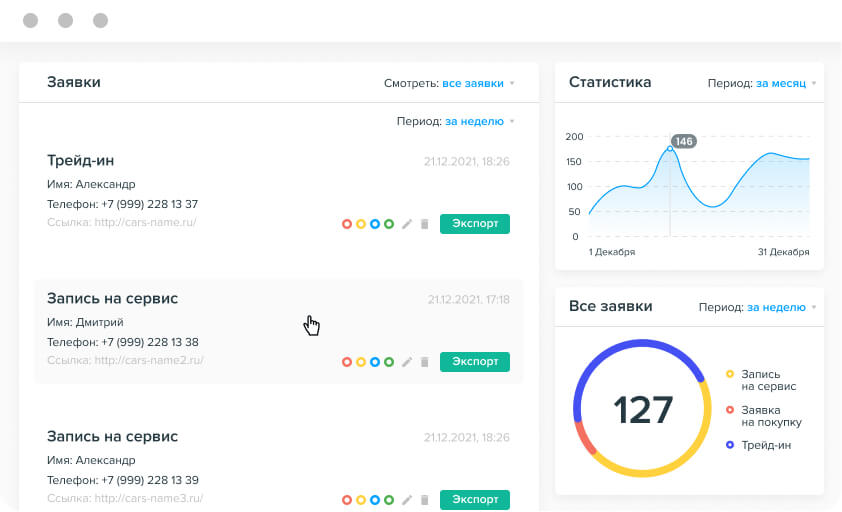
Task: Select yellow status circle for Трейд-ин request
Action: tap(361, 224)
